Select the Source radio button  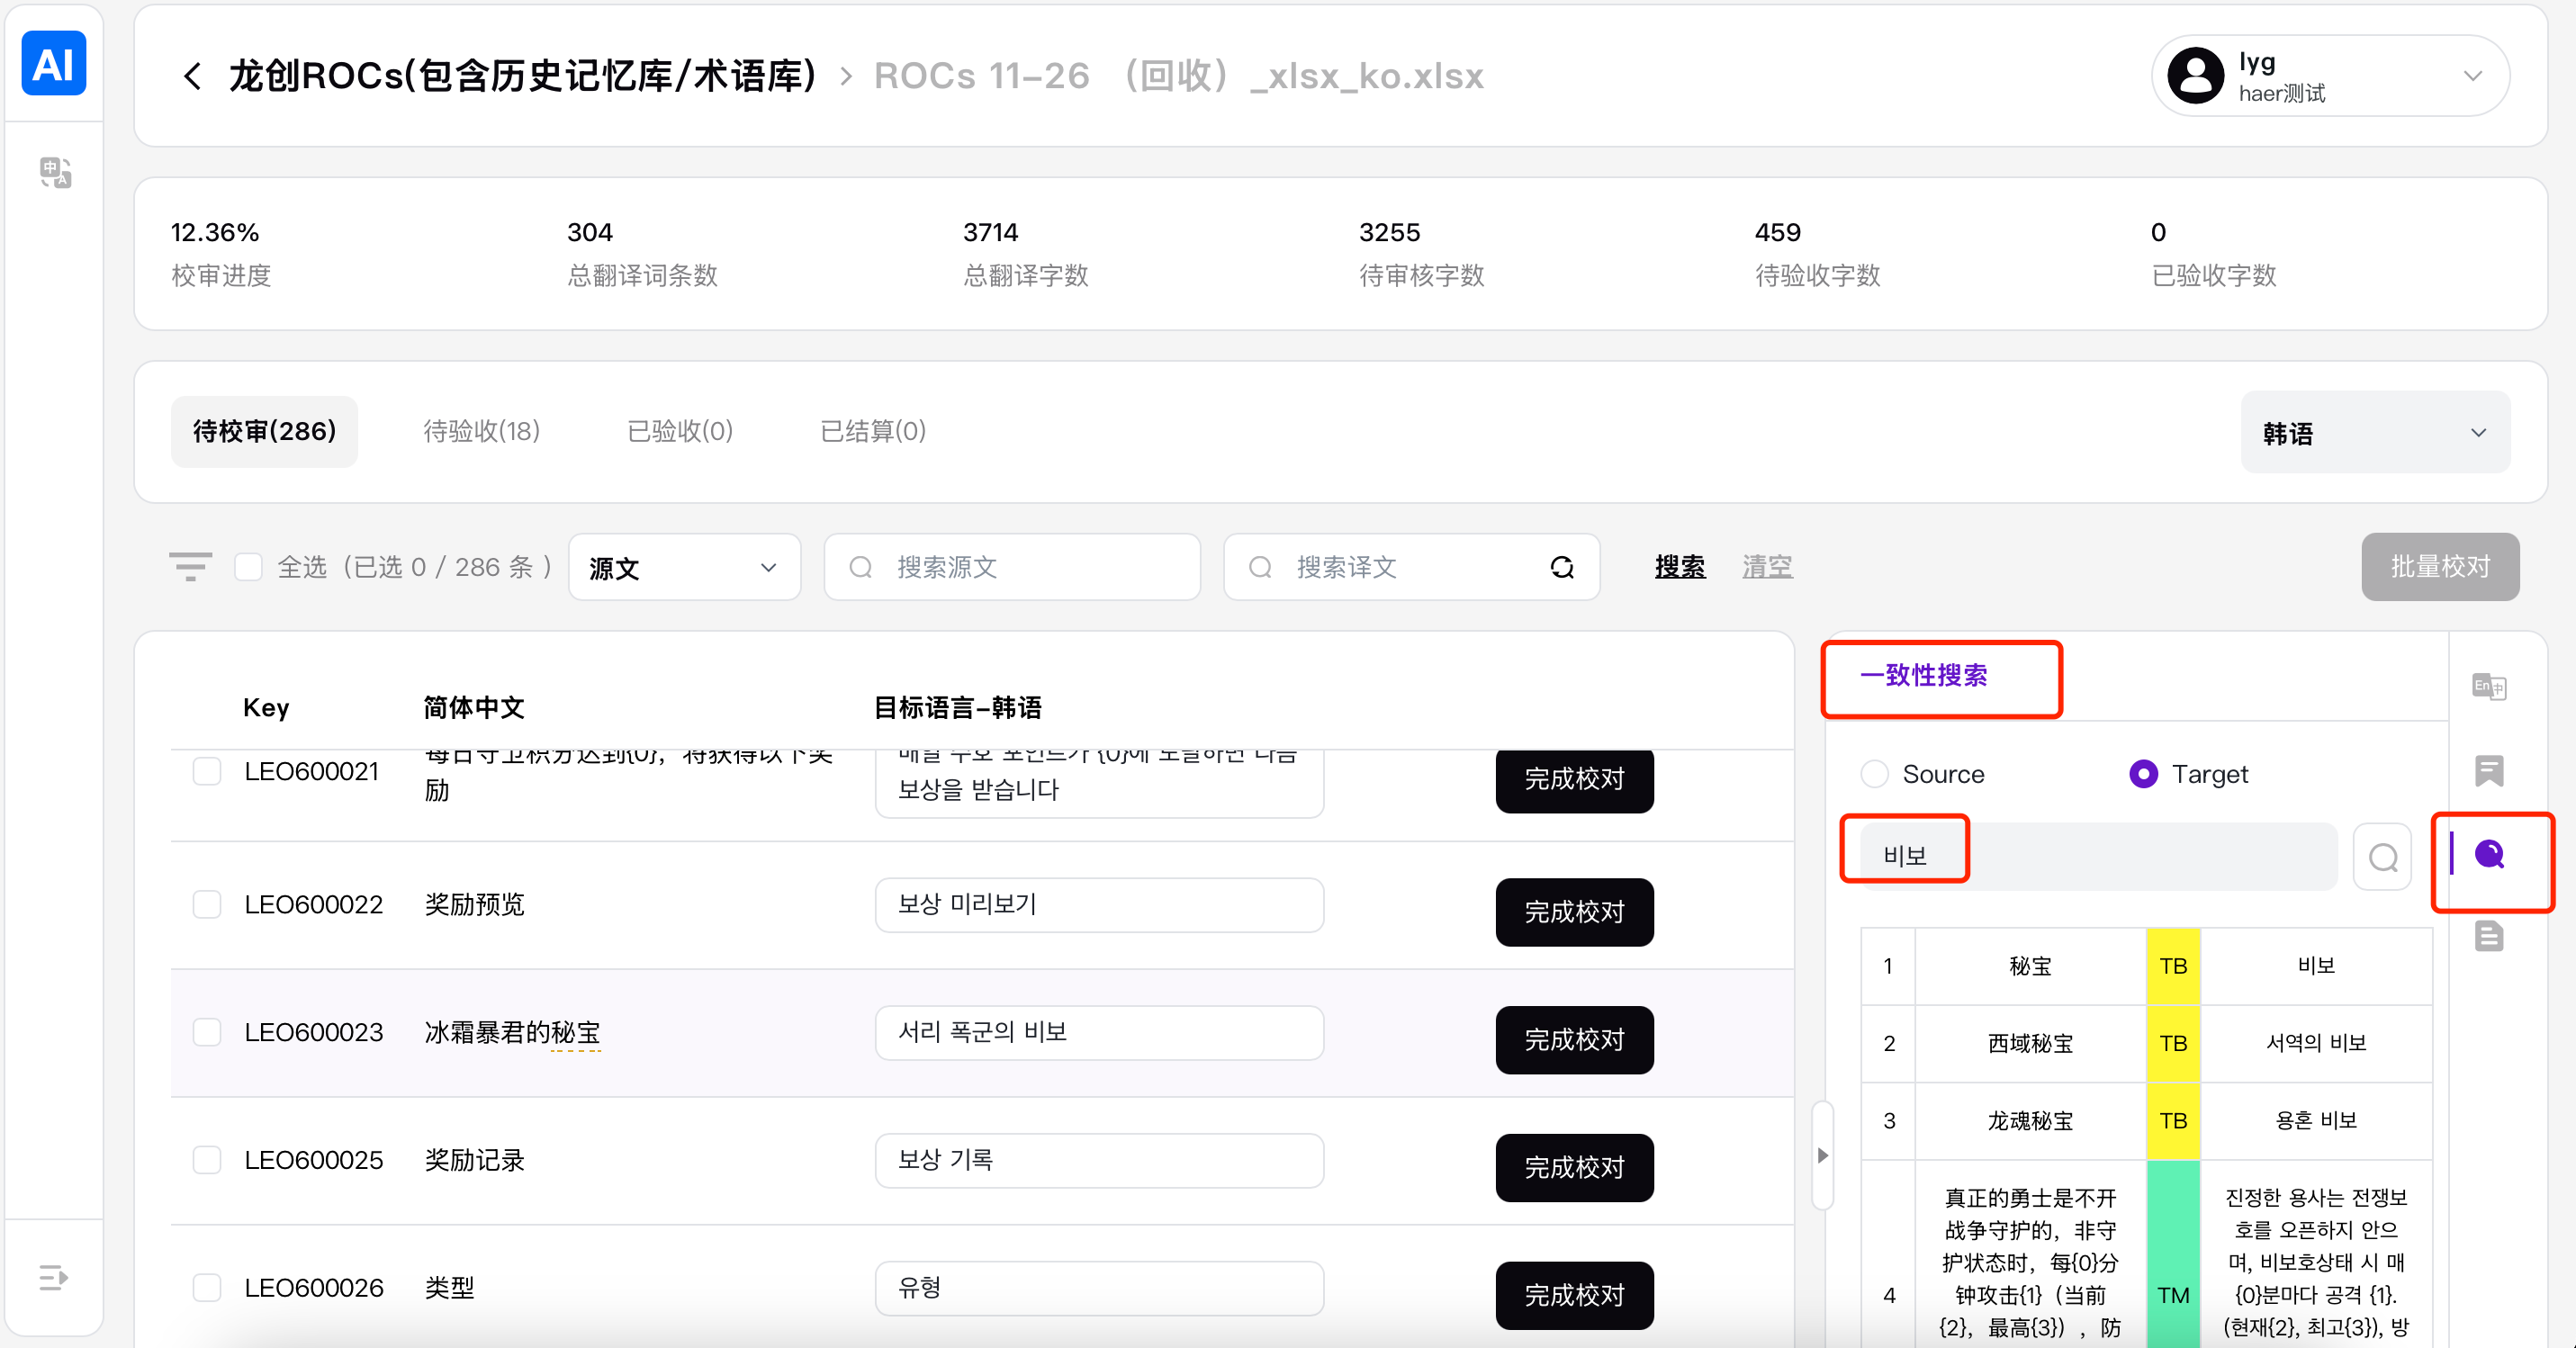pos(1874,774)
